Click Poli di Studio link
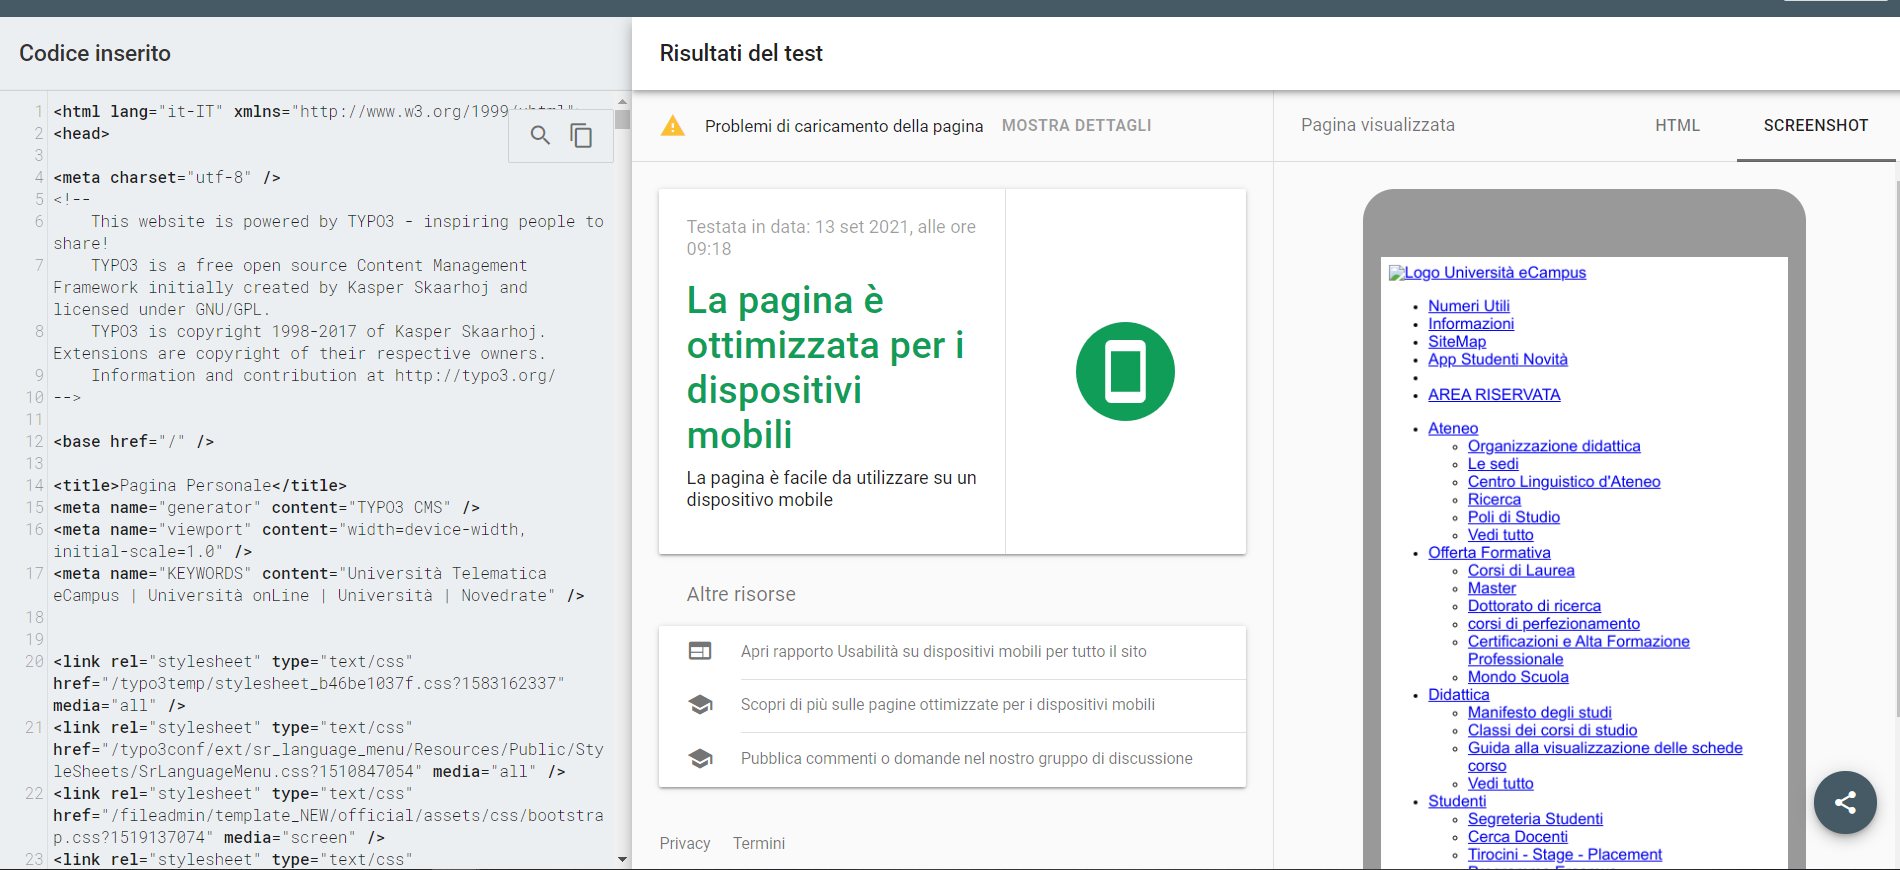 pyautogui.click(x=1514, y=517)
